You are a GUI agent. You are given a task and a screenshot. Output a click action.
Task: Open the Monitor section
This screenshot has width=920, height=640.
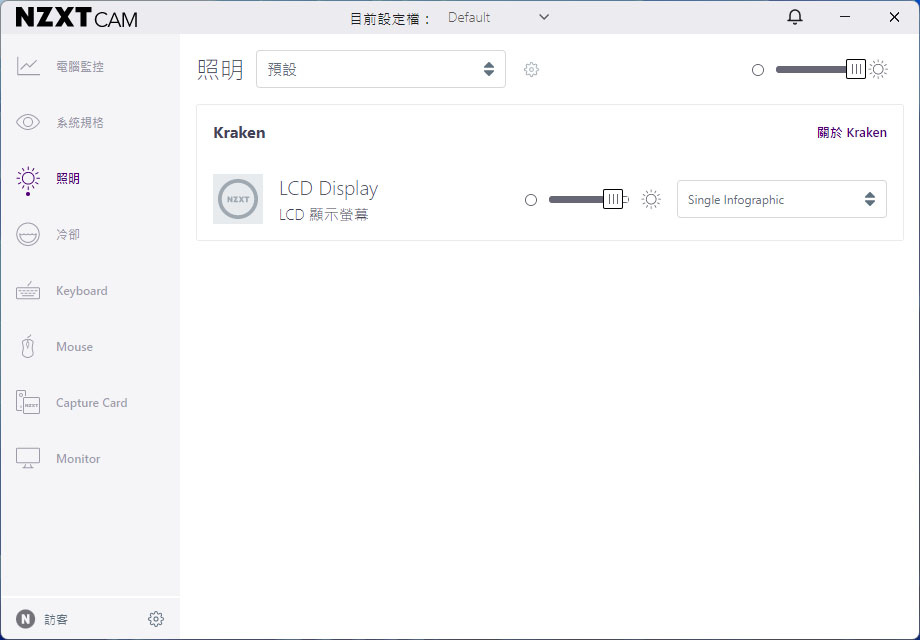tap(78, 459)
